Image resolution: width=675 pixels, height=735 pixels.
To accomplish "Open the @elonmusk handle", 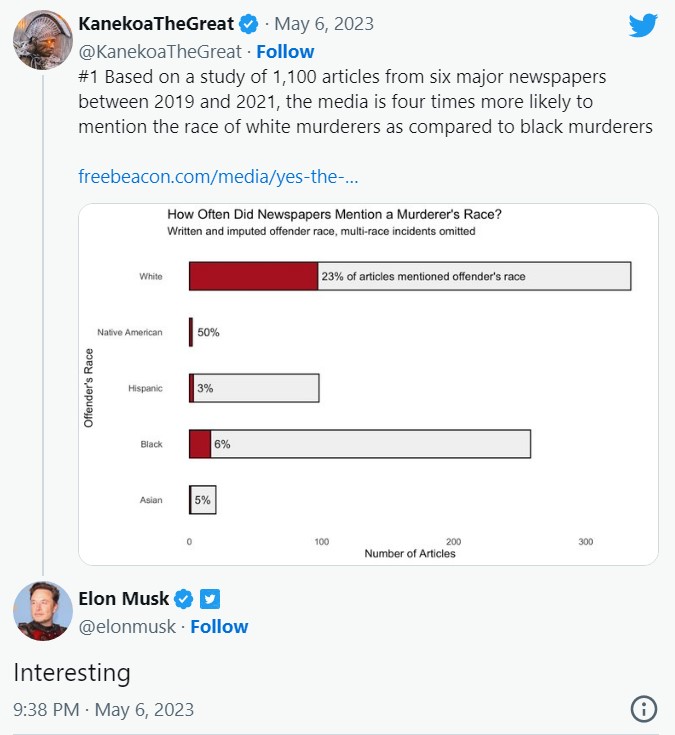I will (127, 627).
